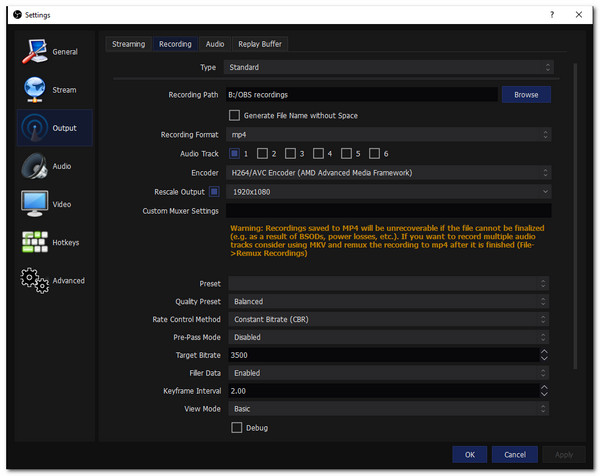Check audio track 3

pos(290,153)
